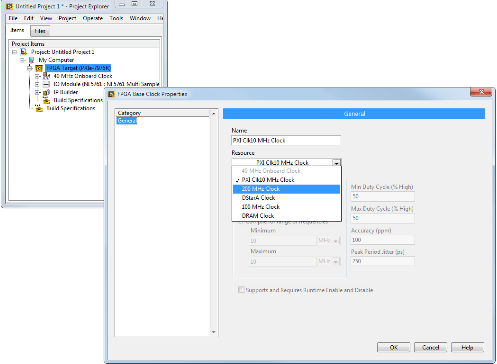Open the Operate menu in Project Explorer

(x=93, y=18)
